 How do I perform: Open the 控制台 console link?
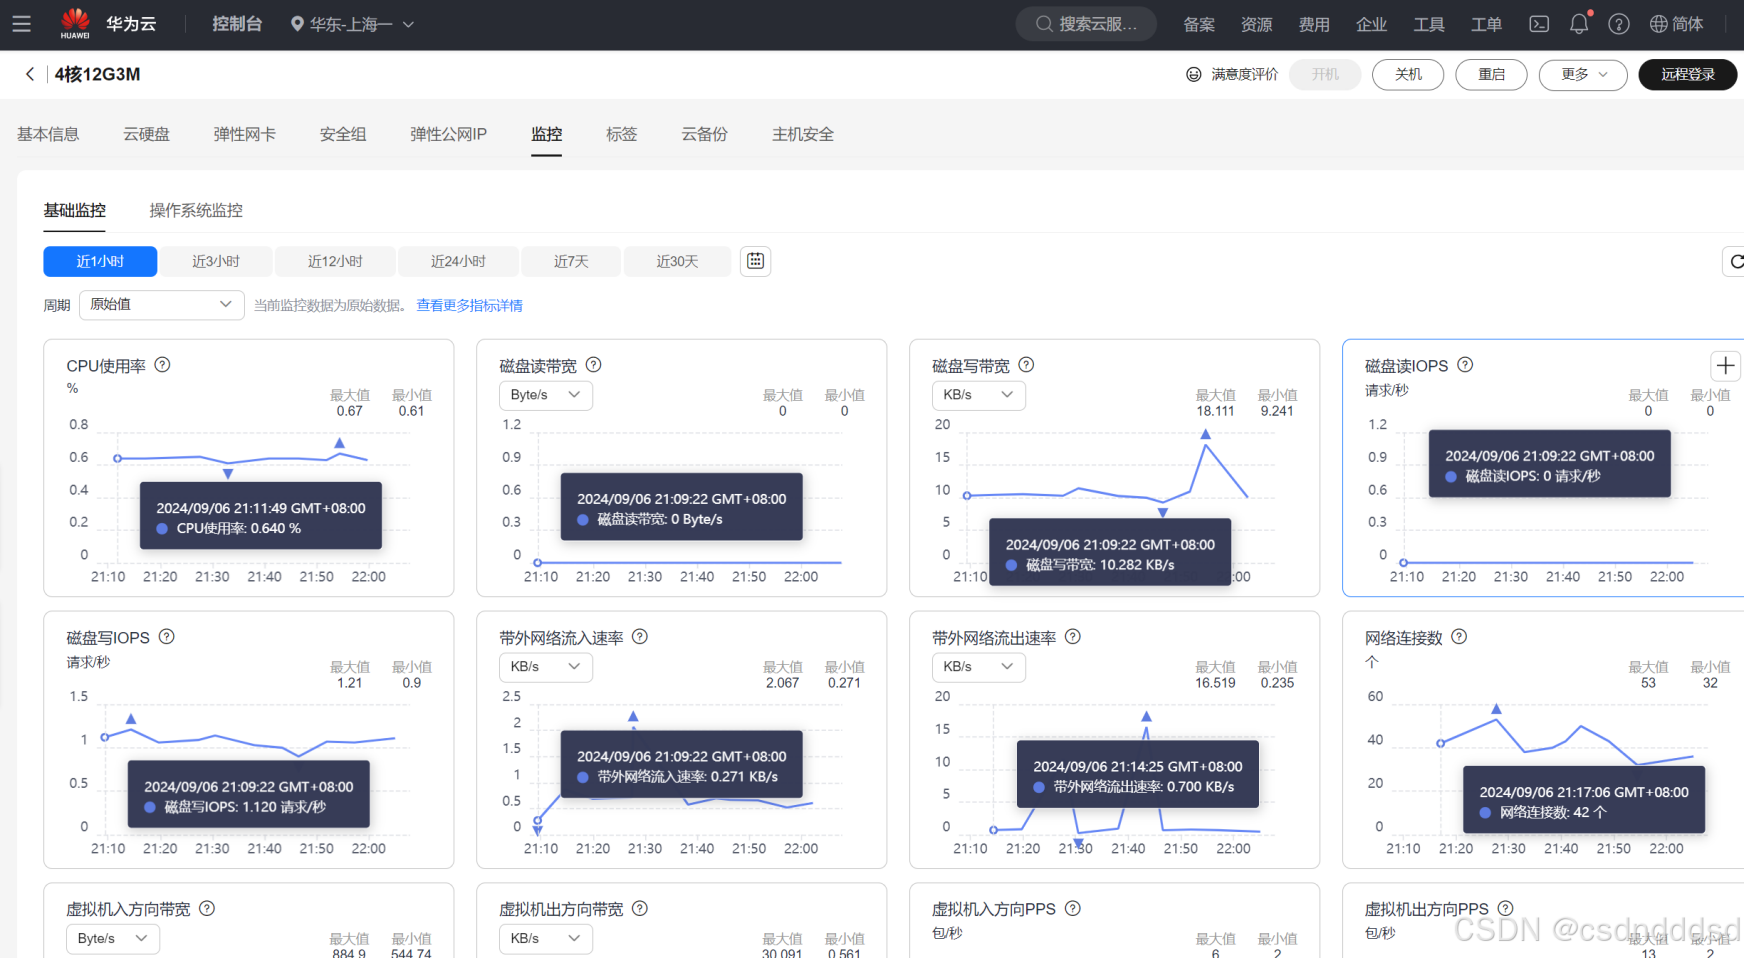point(237,24)
